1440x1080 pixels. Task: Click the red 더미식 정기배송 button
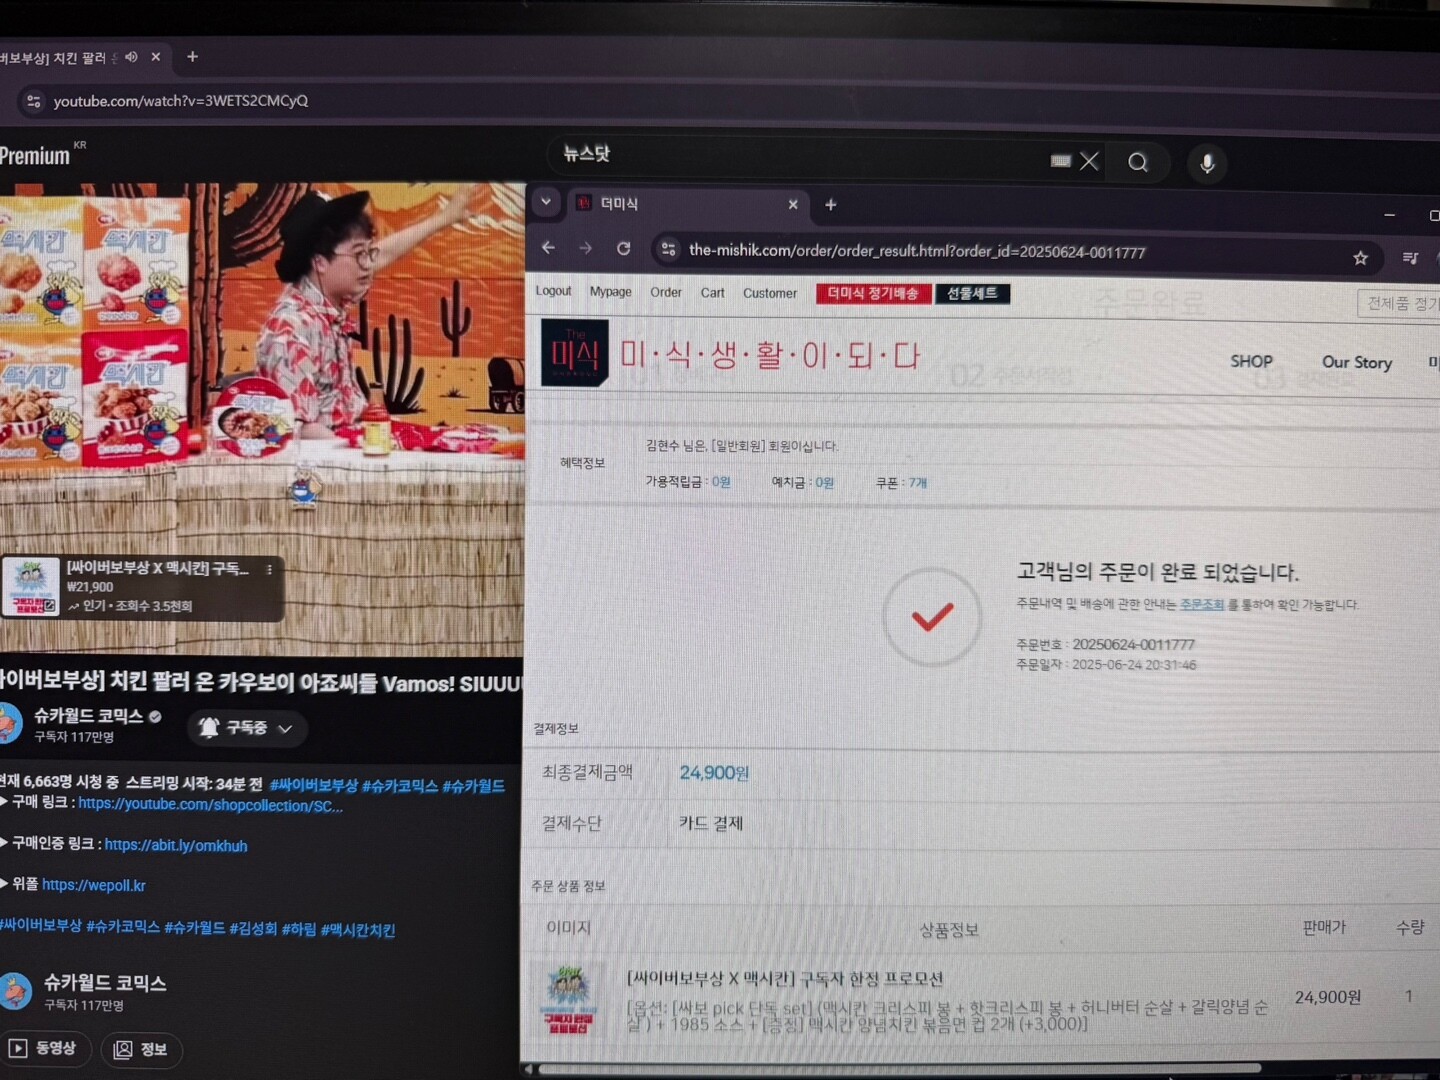[x=873, y=293]
